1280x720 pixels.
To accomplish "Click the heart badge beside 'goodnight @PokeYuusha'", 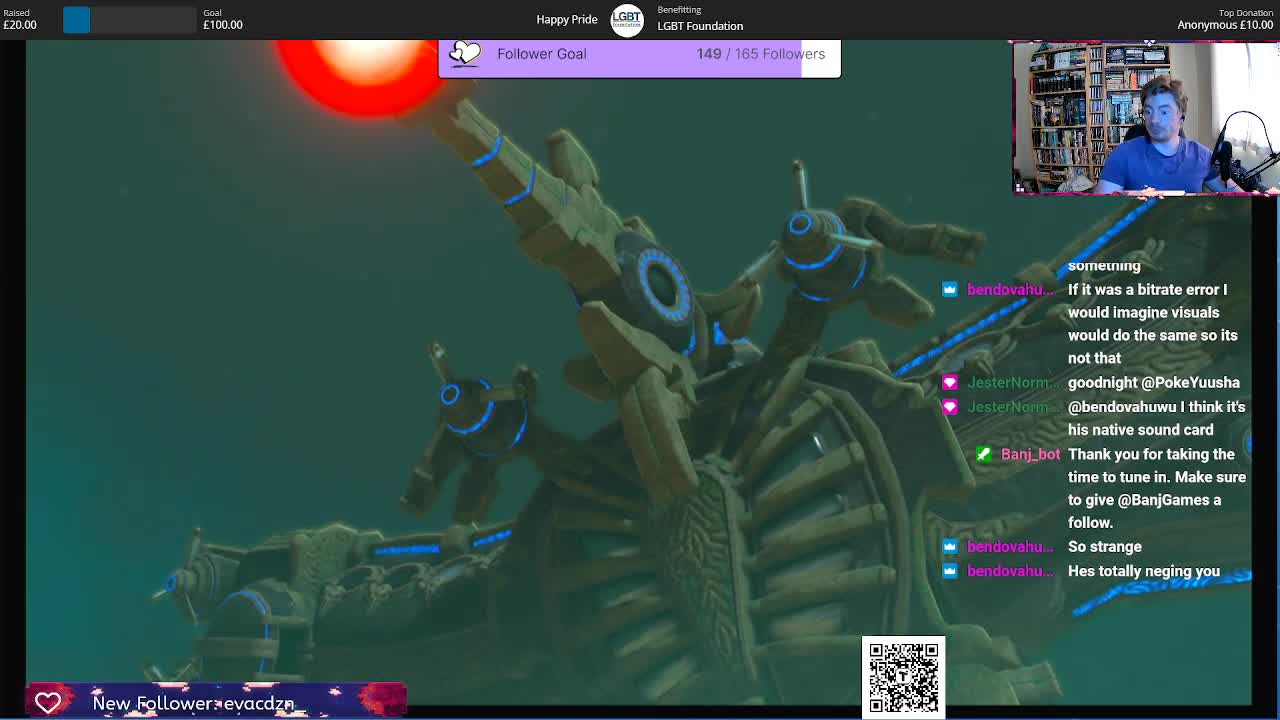I will (x=949, y=383).
